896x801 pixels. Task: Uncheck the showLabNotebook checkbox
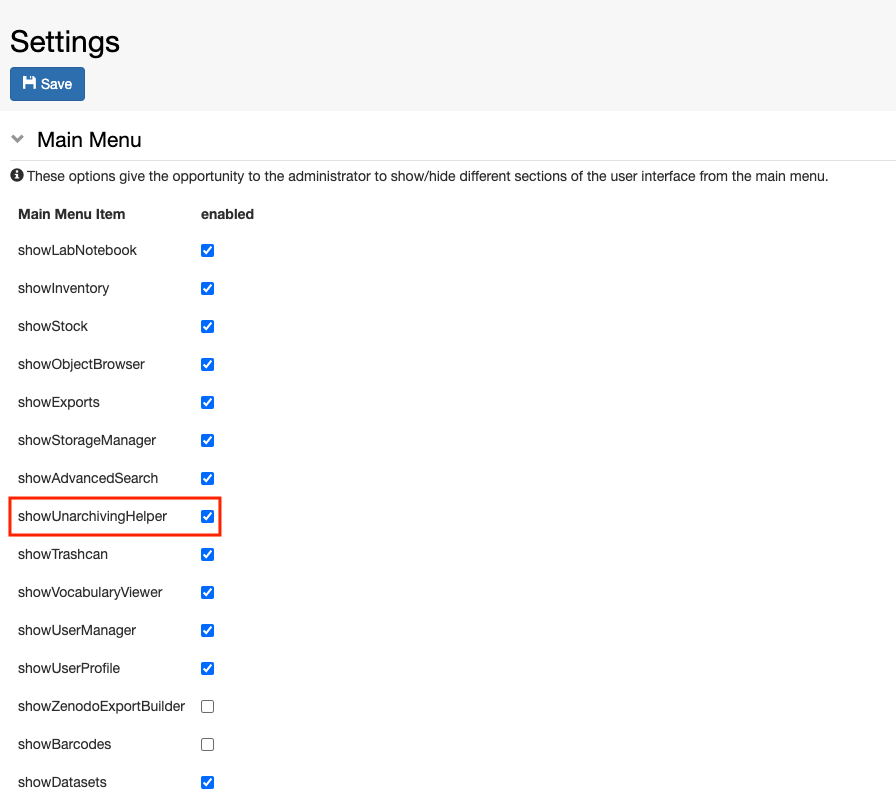[207, 250]
